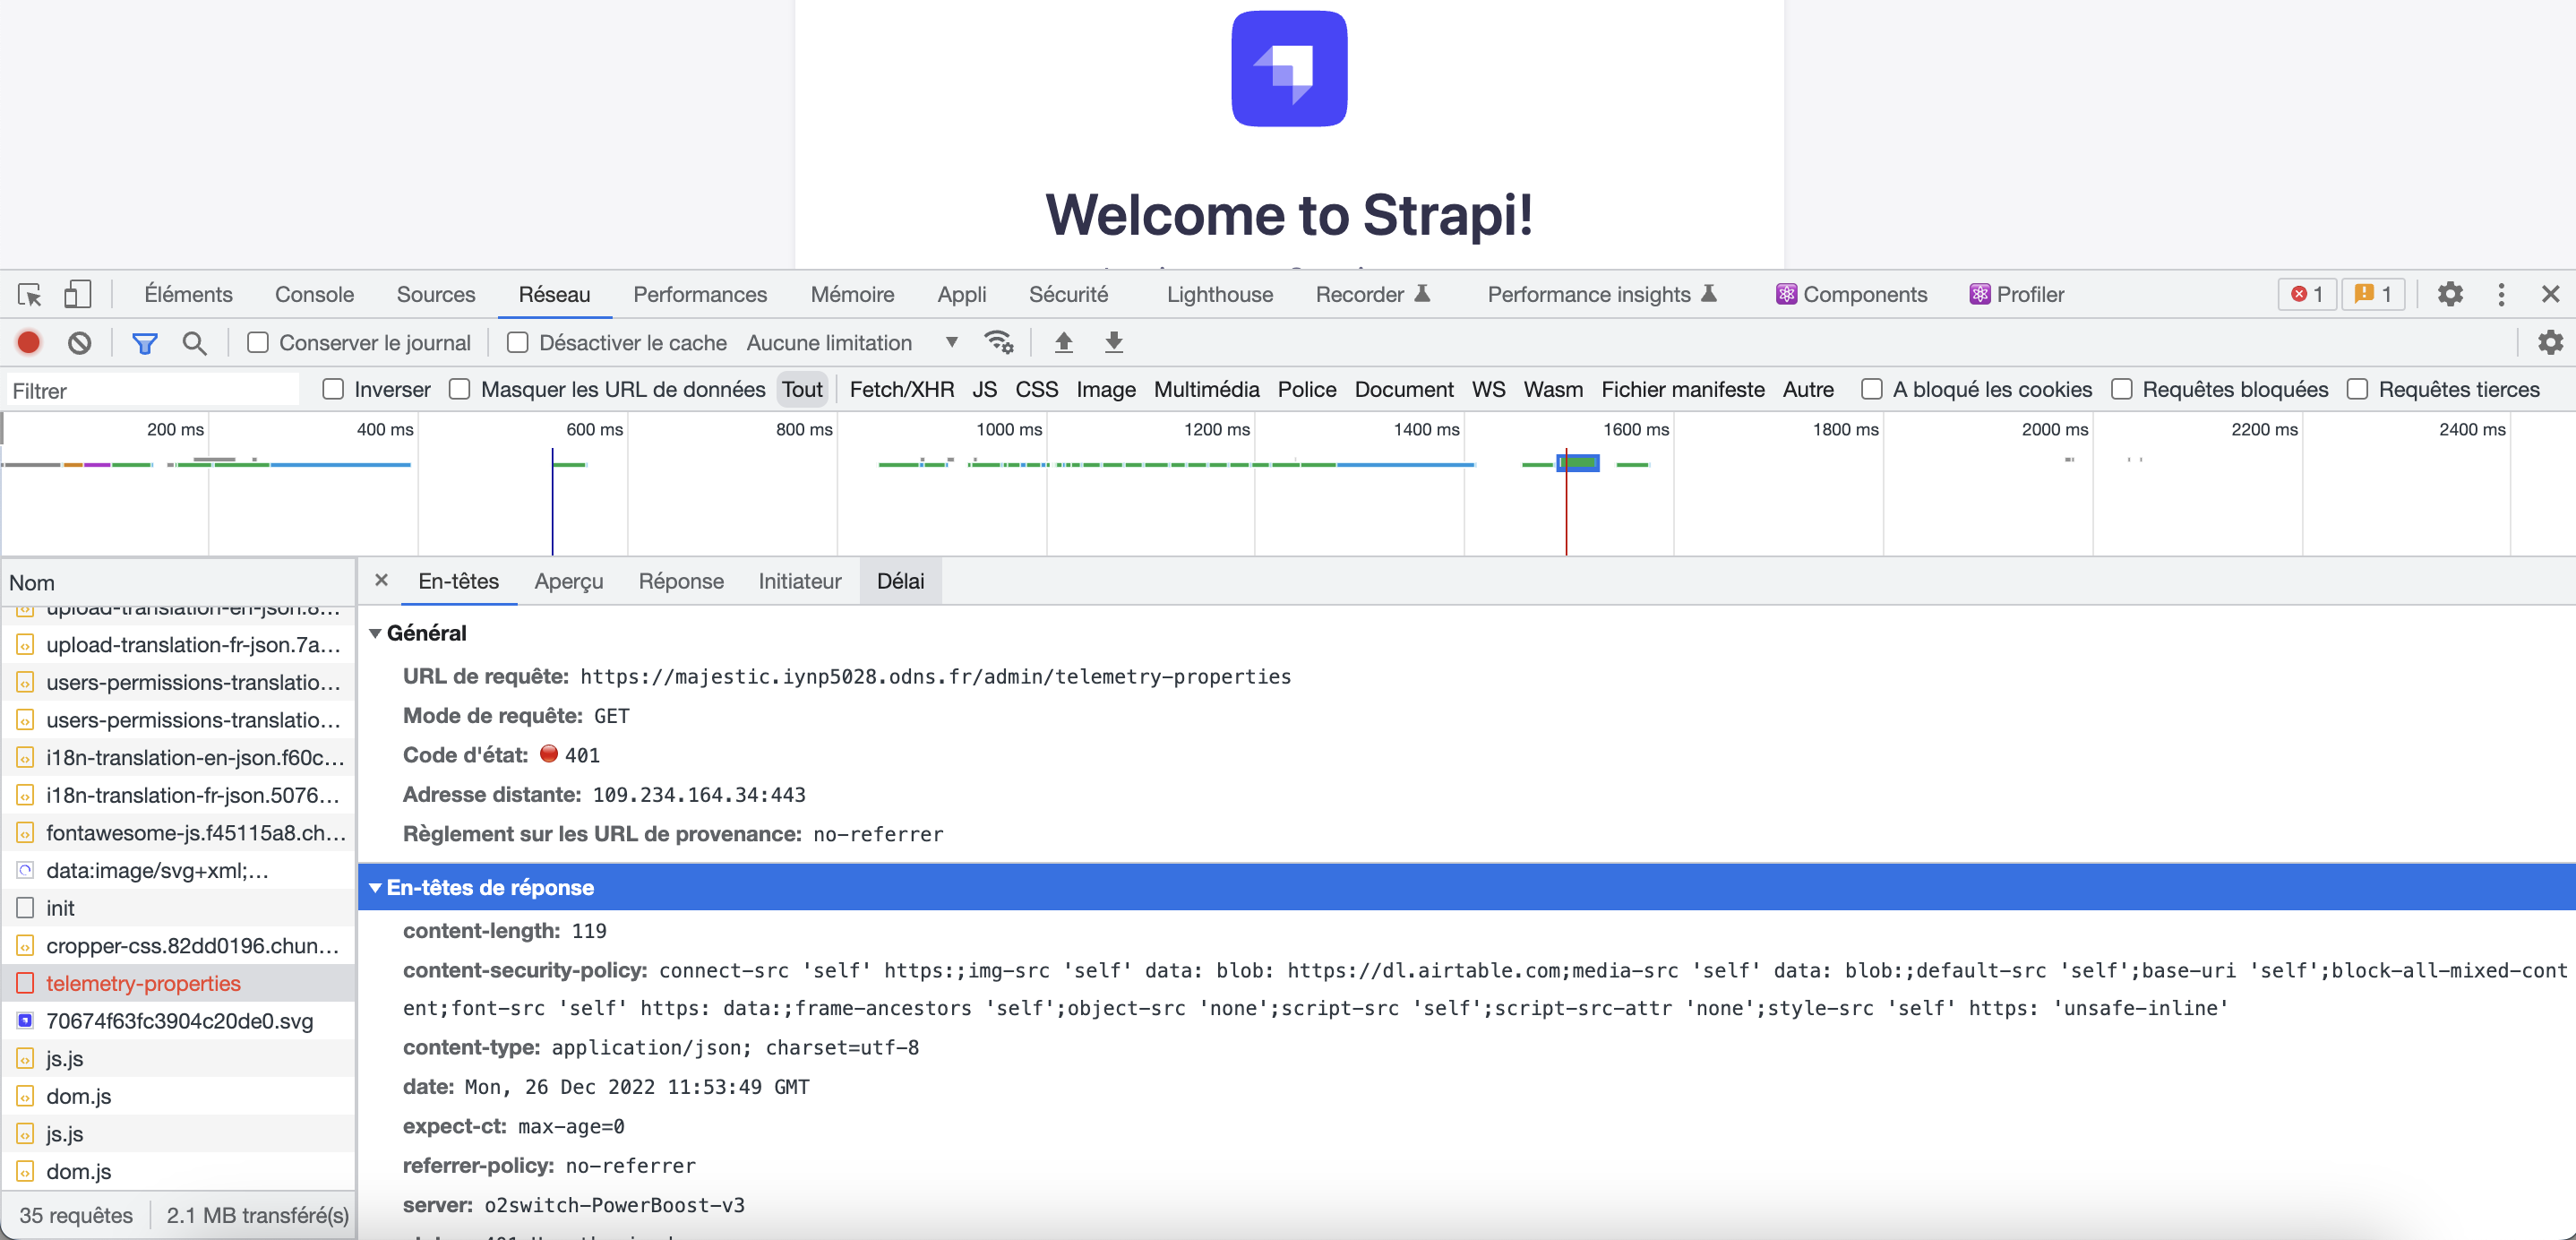The image size is (2576, 1240).
Task: Clear the network log
Action: pyautogui.click(x=79, y=342)
